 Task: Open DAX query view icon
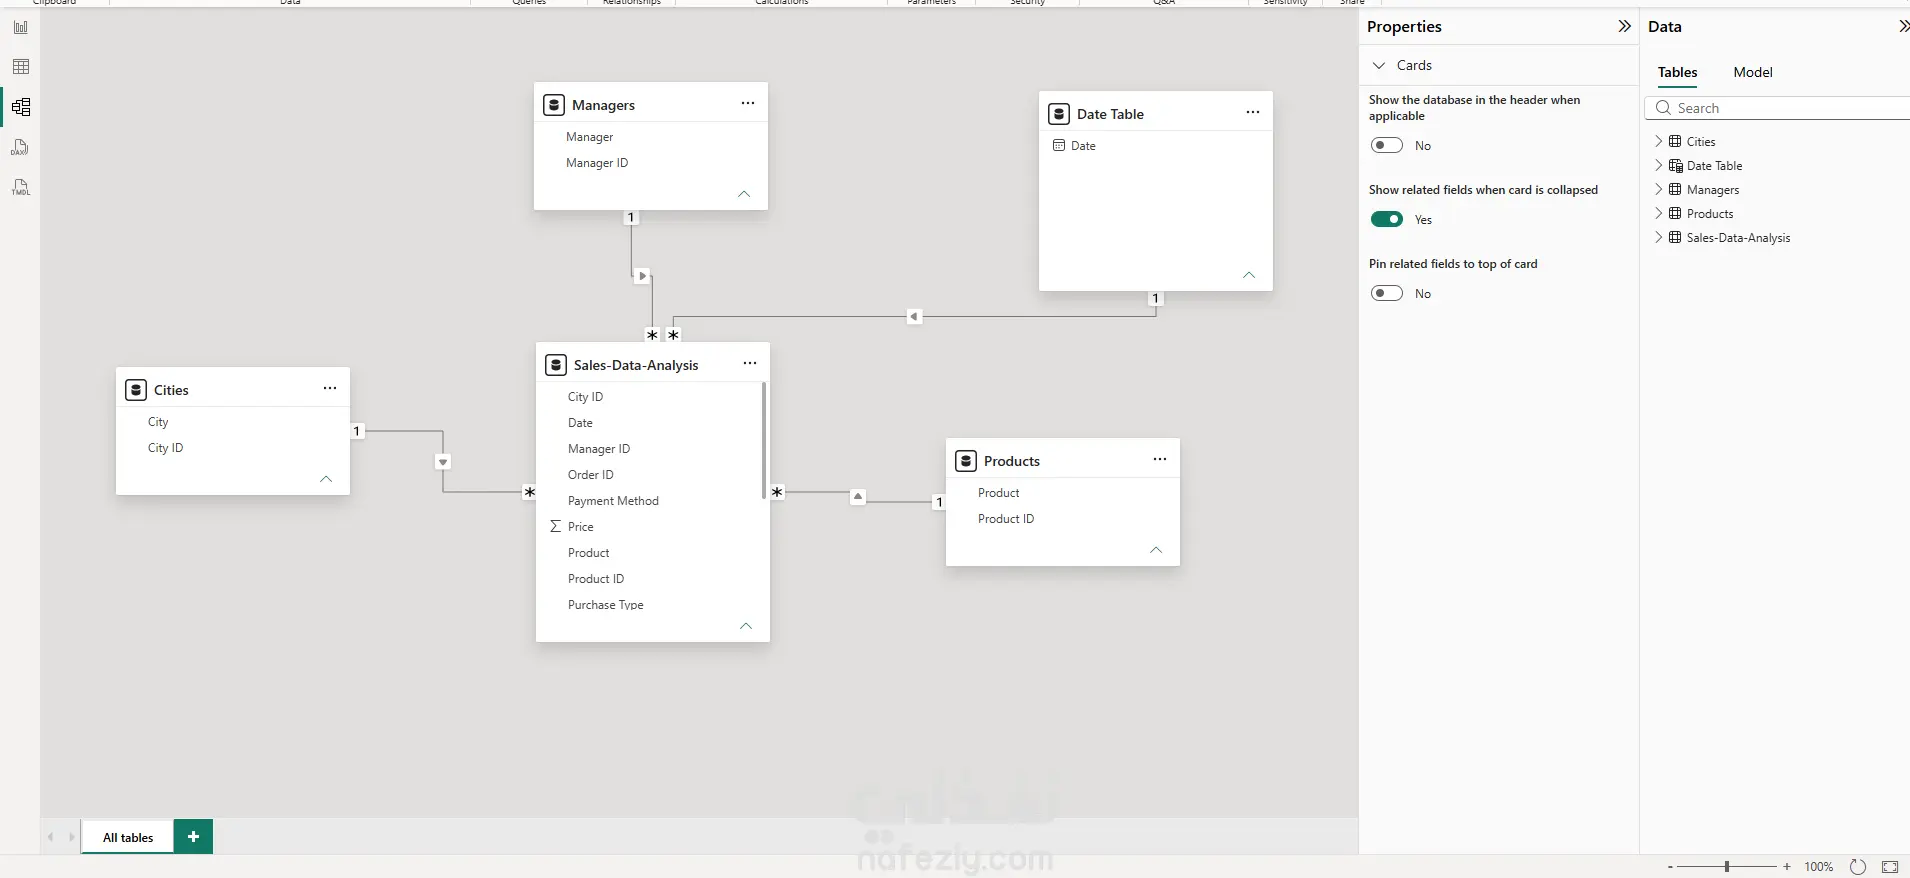point(21,147)
